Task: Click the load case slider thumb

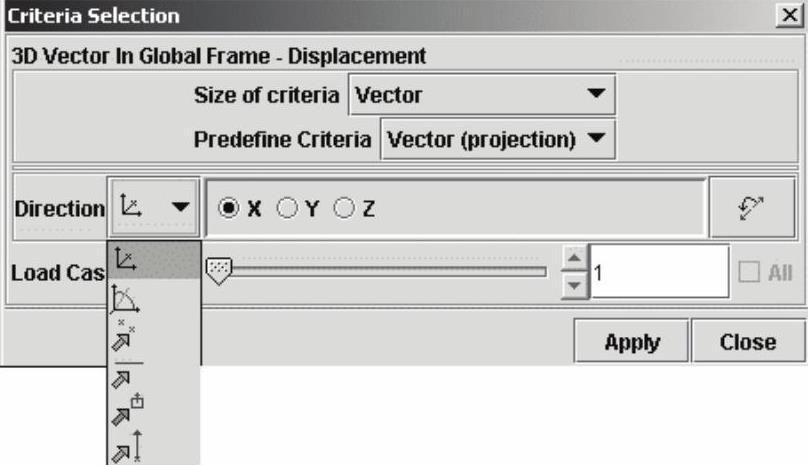Action: [218, 269]
